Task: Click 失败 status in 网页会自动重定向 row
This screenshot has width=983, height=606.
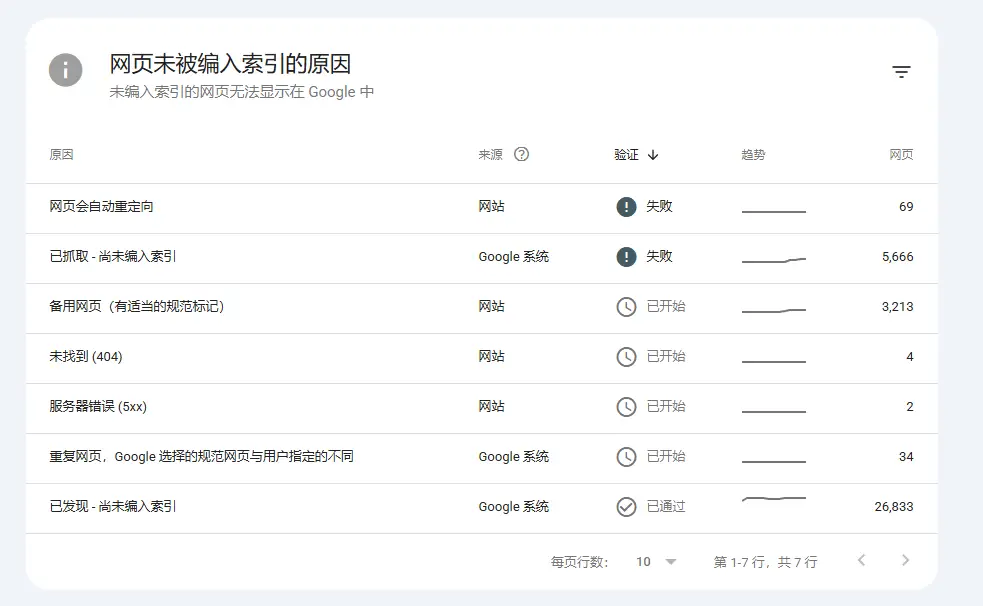Action: pyautogui.click(x=659, y=206)
